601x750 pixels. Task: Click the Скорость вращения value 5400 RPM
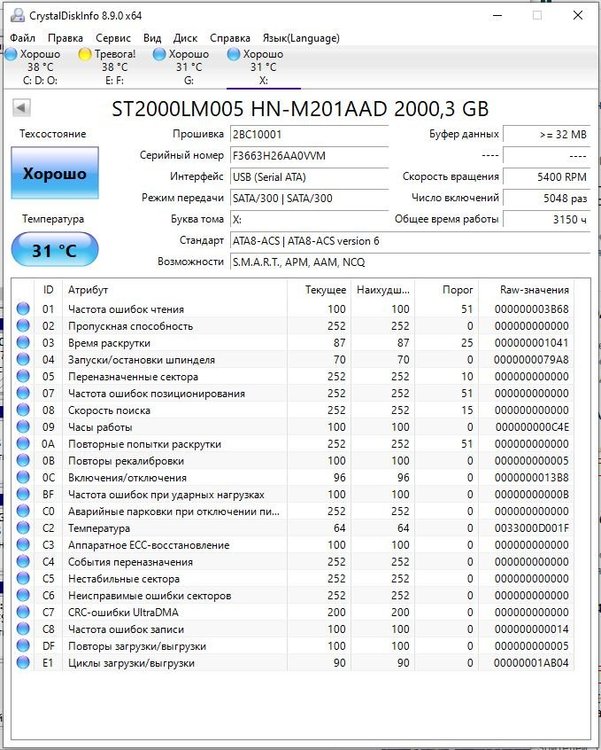point(546,177)
